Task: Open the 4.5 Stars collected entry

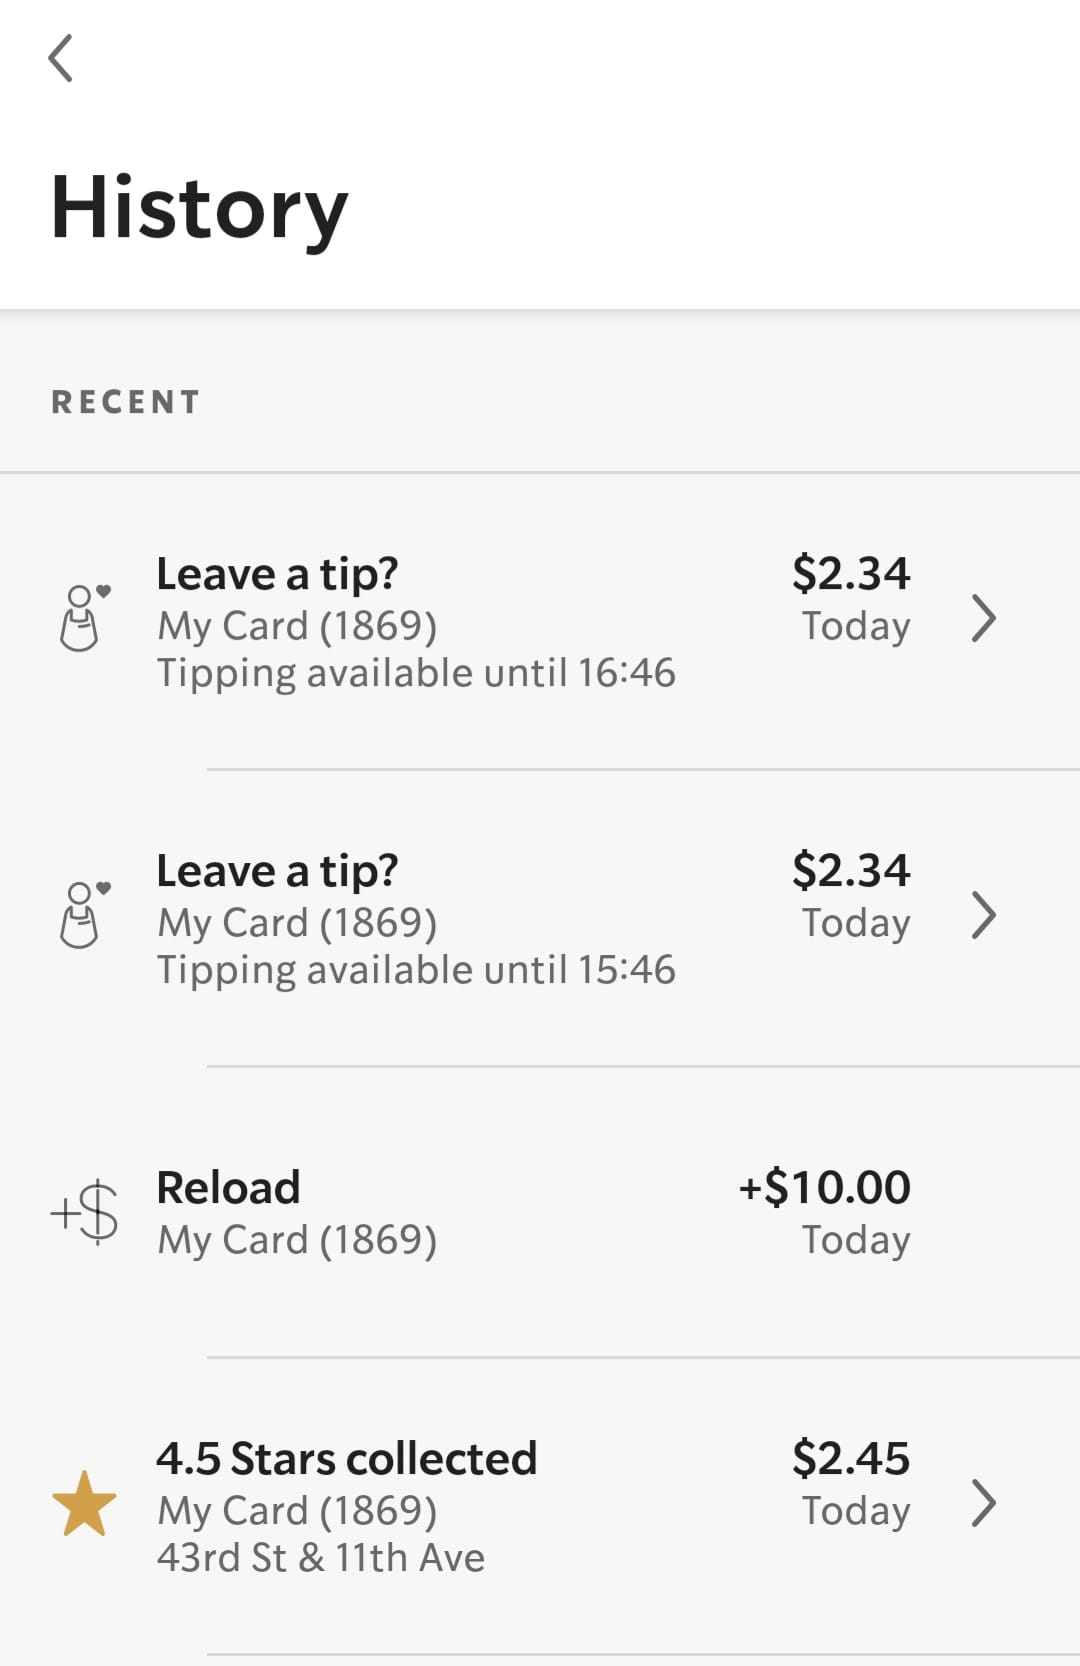Action: pyautogui.click(x=346, y=1459)
